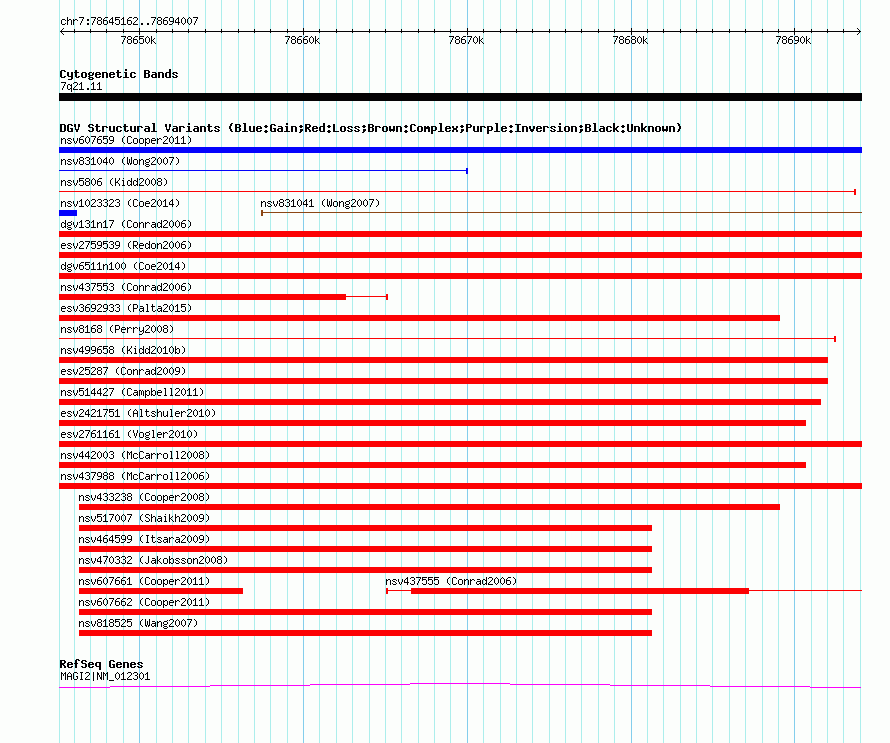Click the nsv499658 (Kidd2010b) variant label
The height and width of the screenshot is (743, 890).
point(123,350)
